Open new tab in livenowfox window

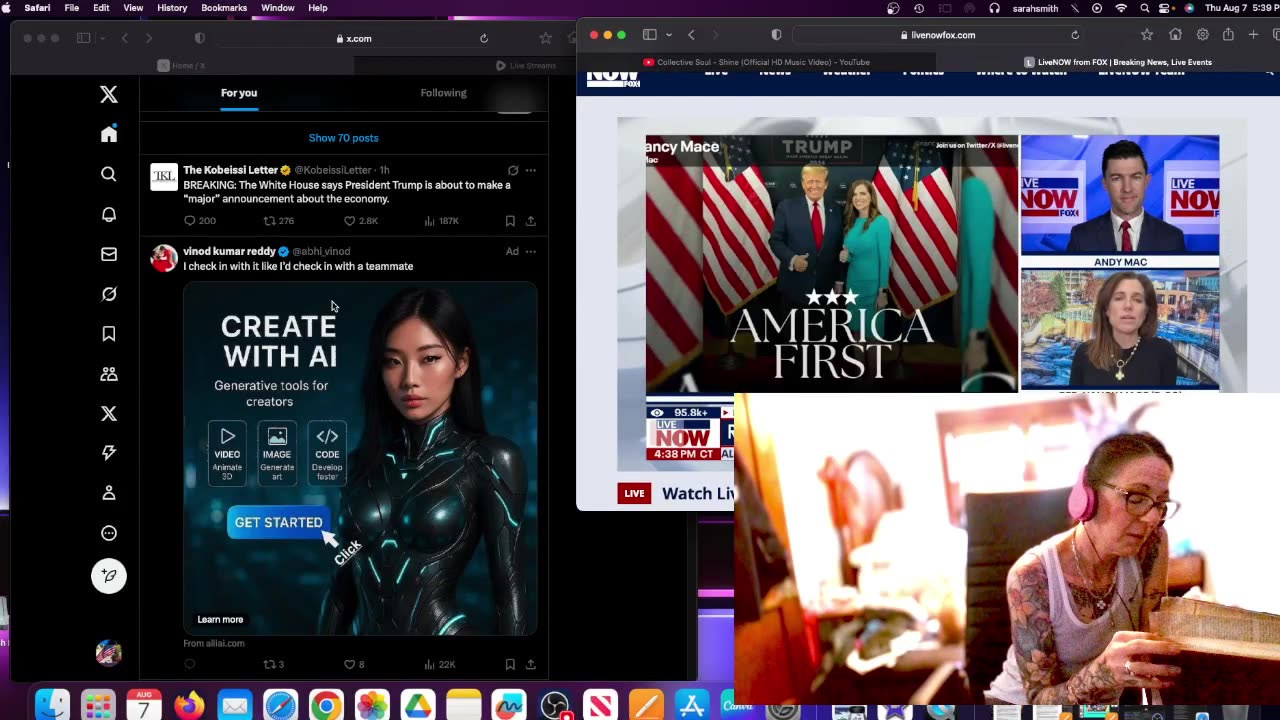coord(1253,35)
